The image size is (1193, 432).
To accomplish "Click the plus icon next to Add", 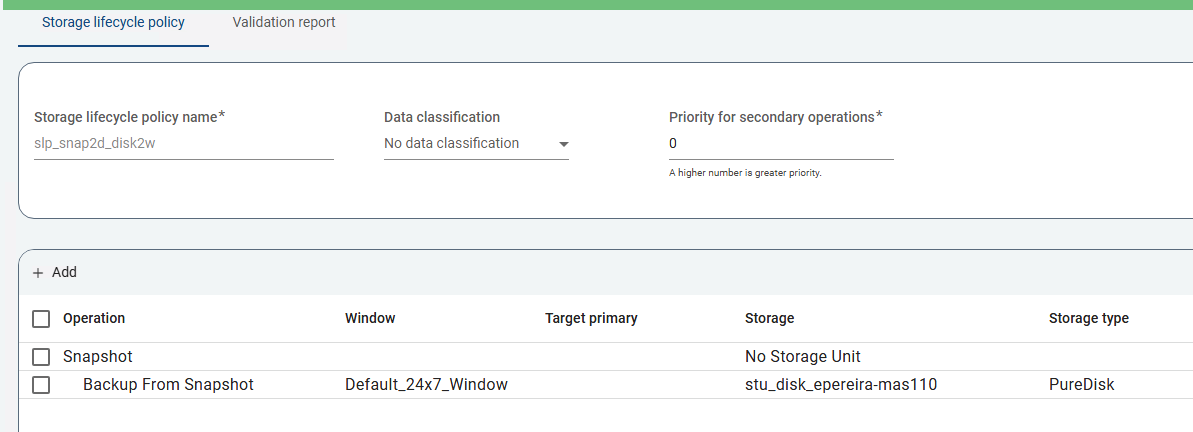I will (38, 273).
